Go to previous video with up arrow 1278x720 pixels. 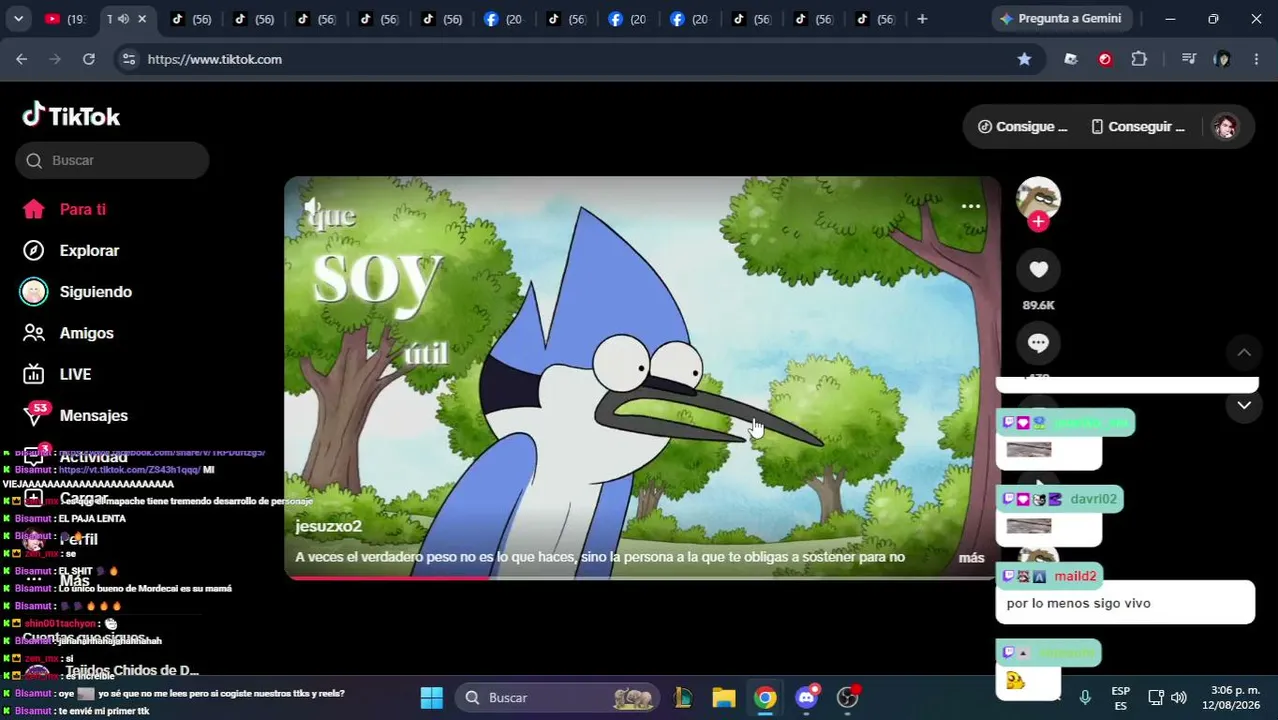pyautogui.click(x=1244, y=352)
